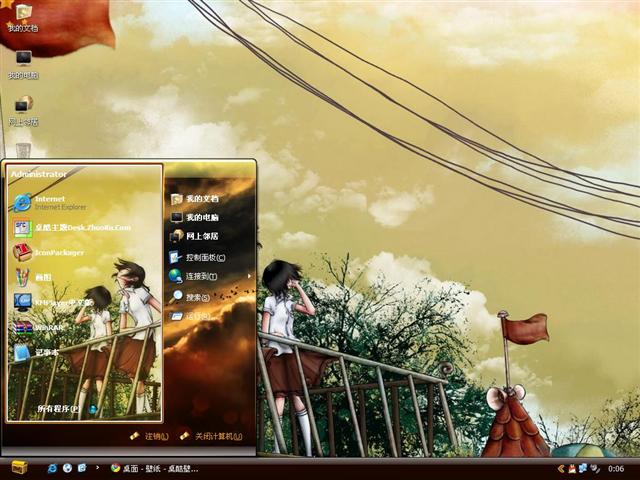
Task: Open 画图 paint program
Action: (33, 278)
